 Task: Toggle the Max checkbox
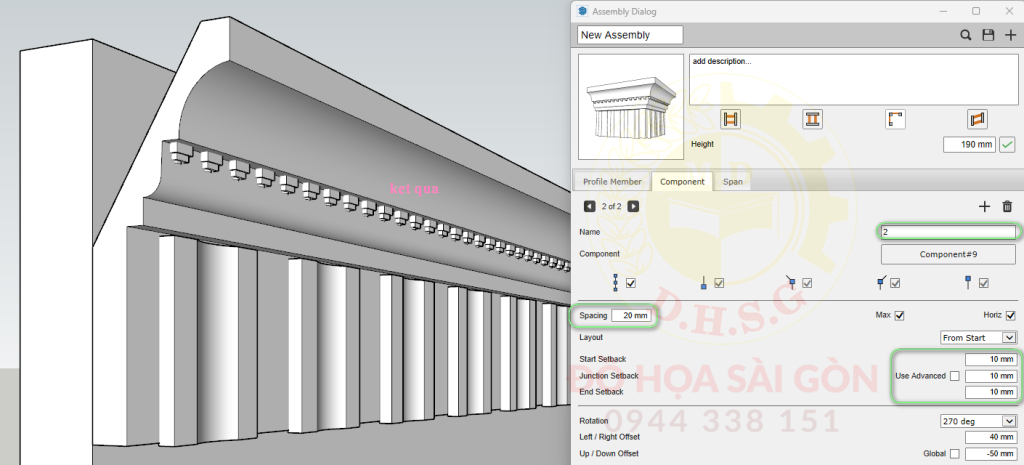(x=899, y=316)
